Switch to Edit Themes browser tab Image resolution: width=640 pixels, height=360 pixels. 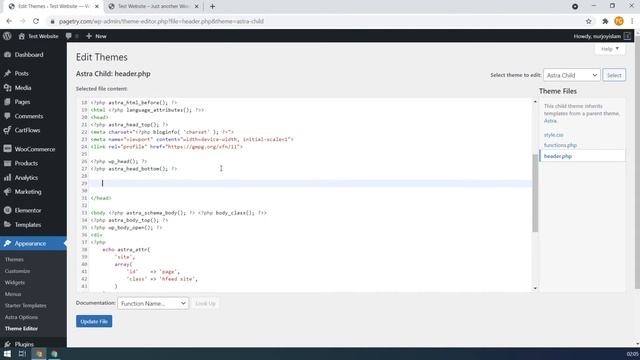coord(53,7)
